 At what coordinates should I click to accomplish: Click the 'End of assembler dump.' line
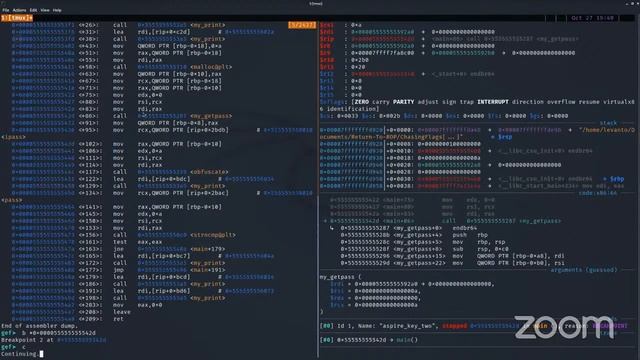[x=39, y=326]
